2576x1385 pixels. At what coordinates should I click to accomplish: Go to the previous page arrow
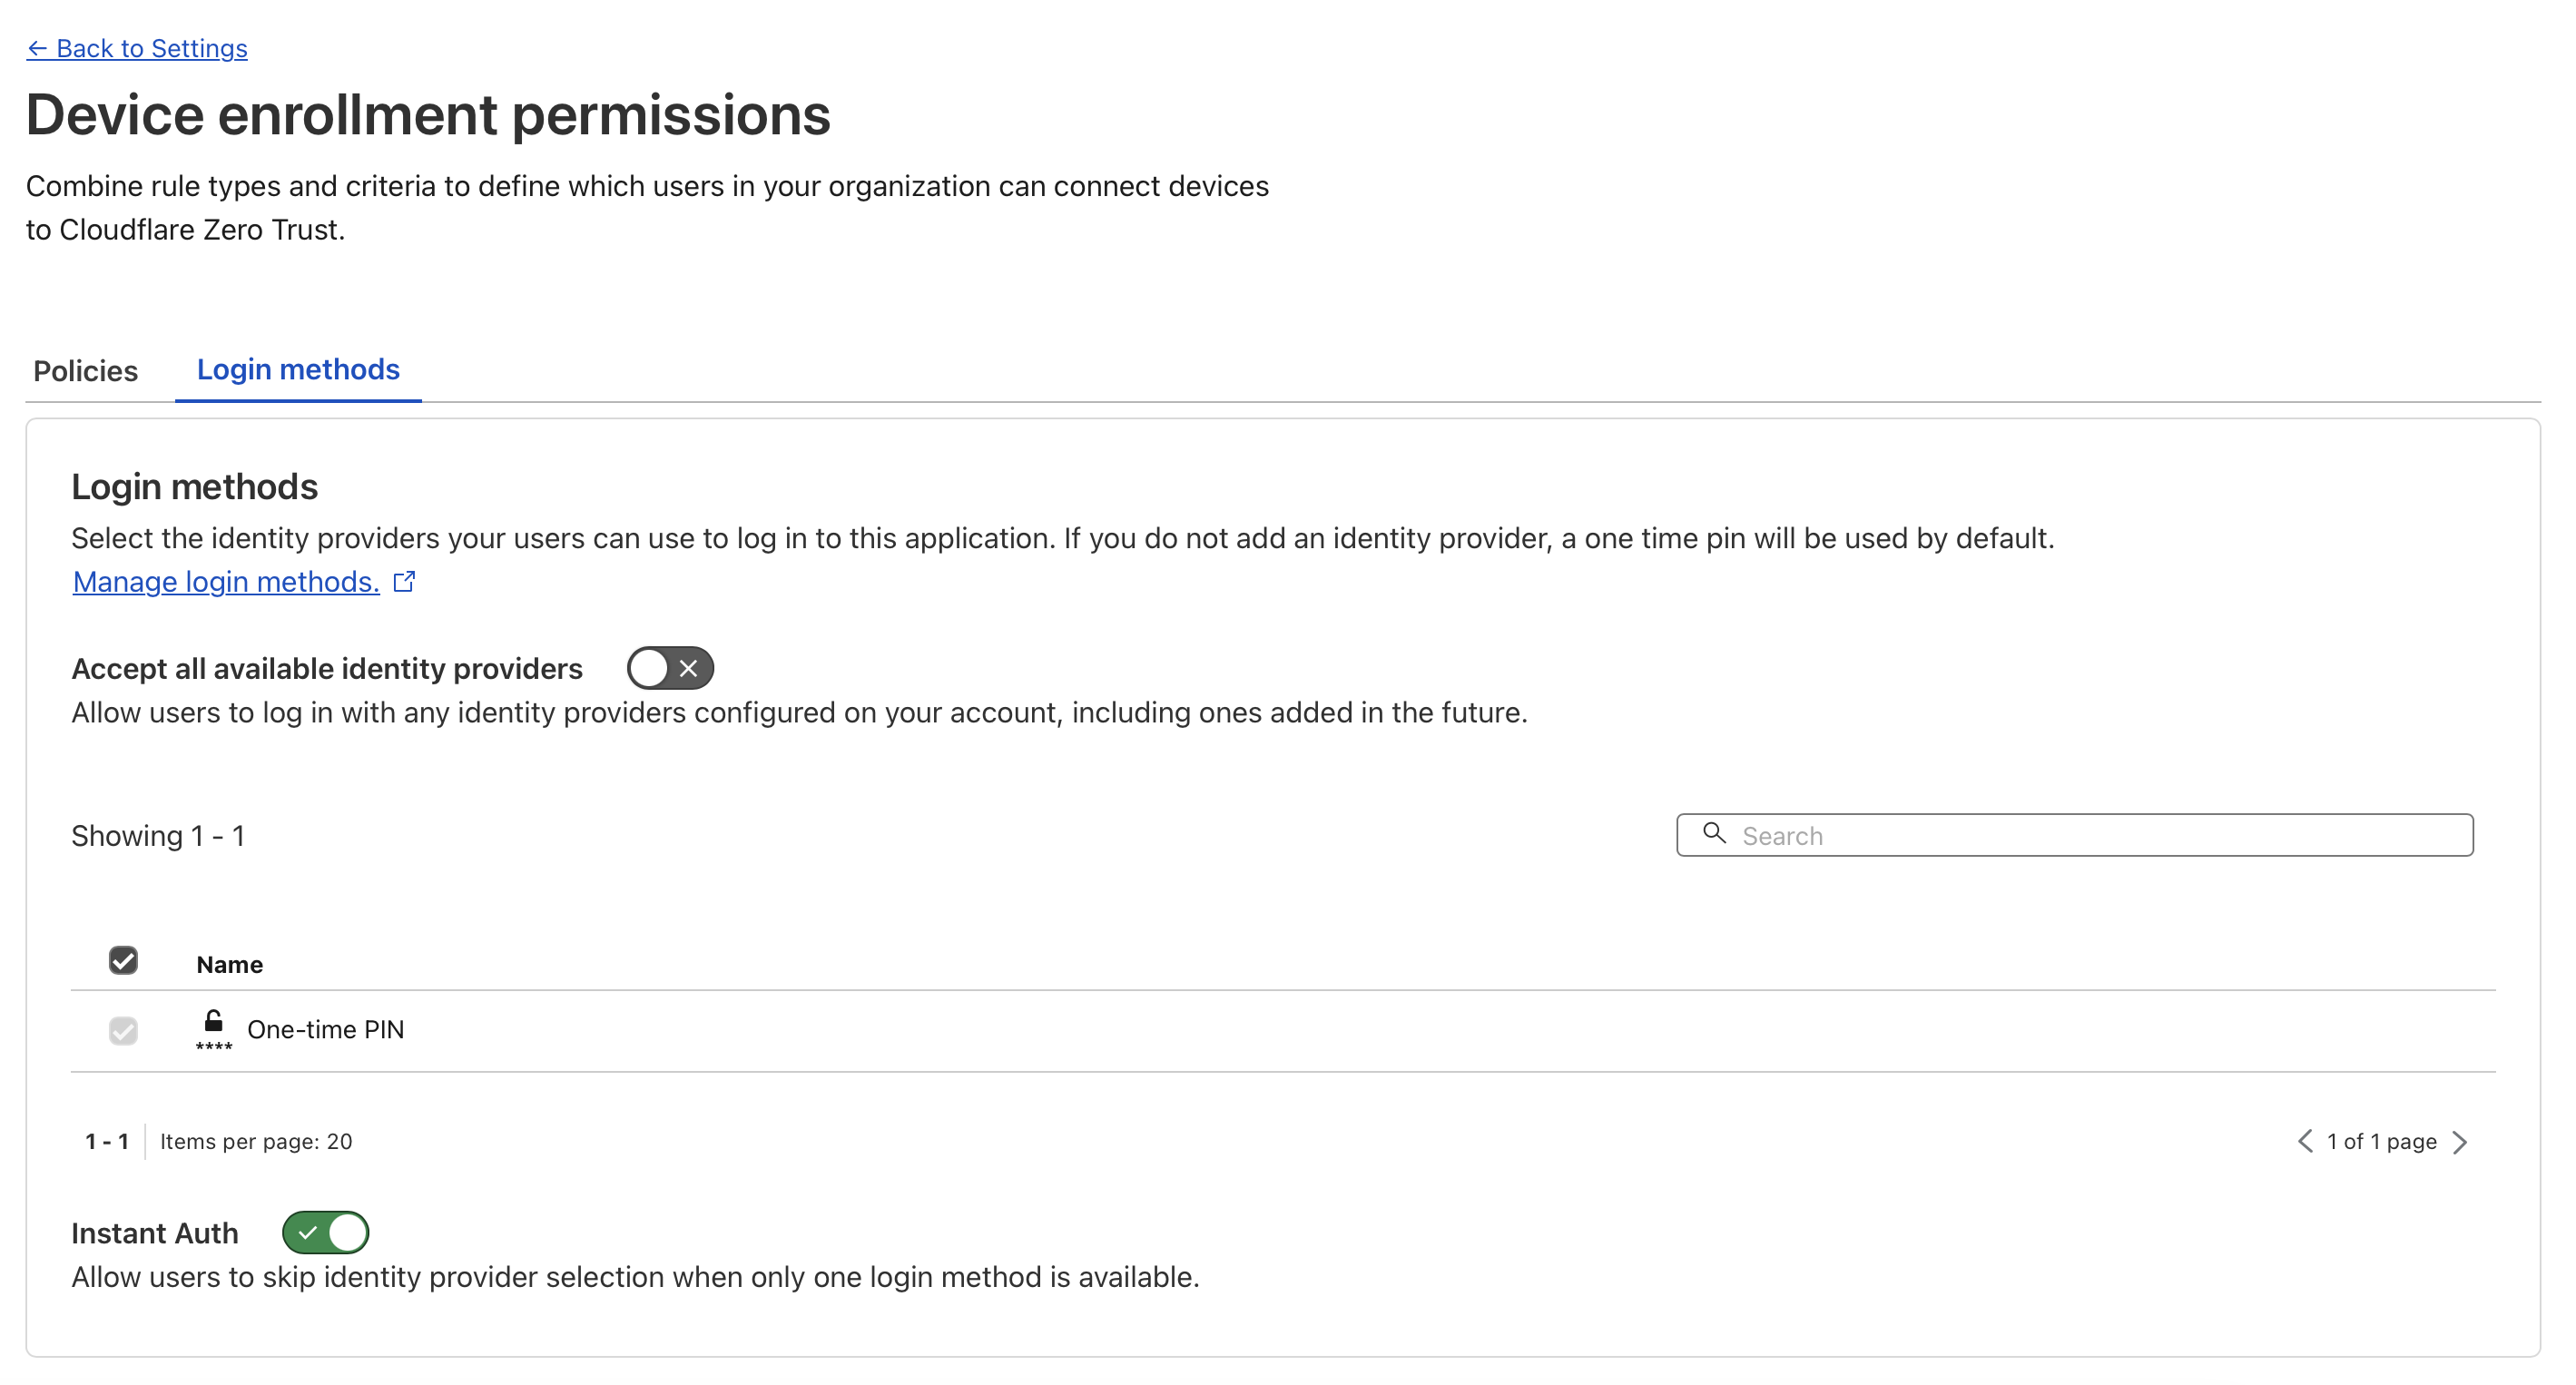[x=2305, y=1141]
